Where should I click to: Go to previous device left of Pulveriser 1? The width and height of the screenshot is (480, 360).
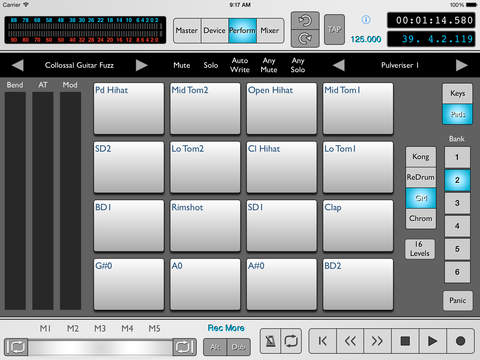339,65
